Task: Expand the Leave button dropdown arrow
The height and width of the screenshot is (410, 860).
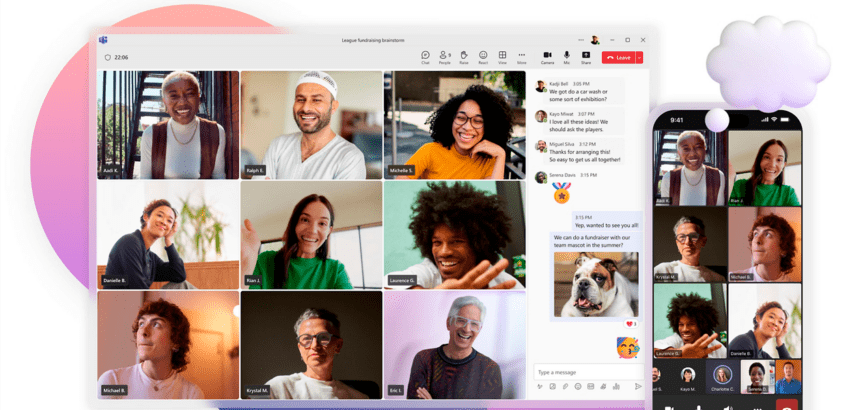Action: [639, 57]
